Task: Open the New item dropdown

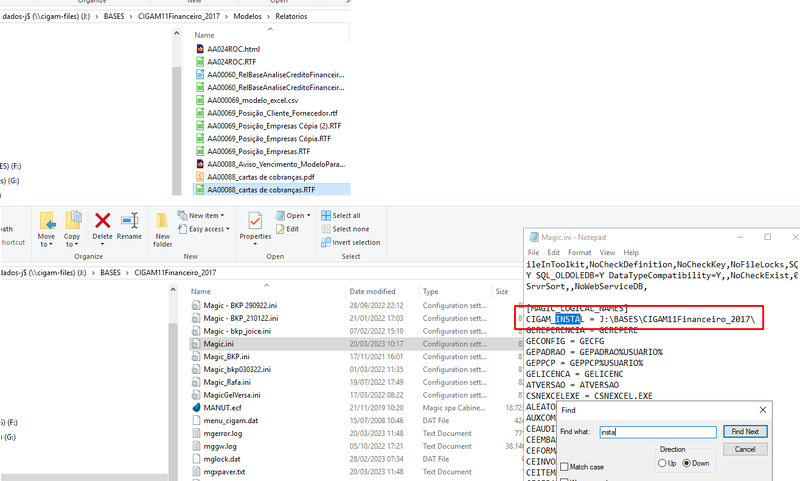Action: 202,216
